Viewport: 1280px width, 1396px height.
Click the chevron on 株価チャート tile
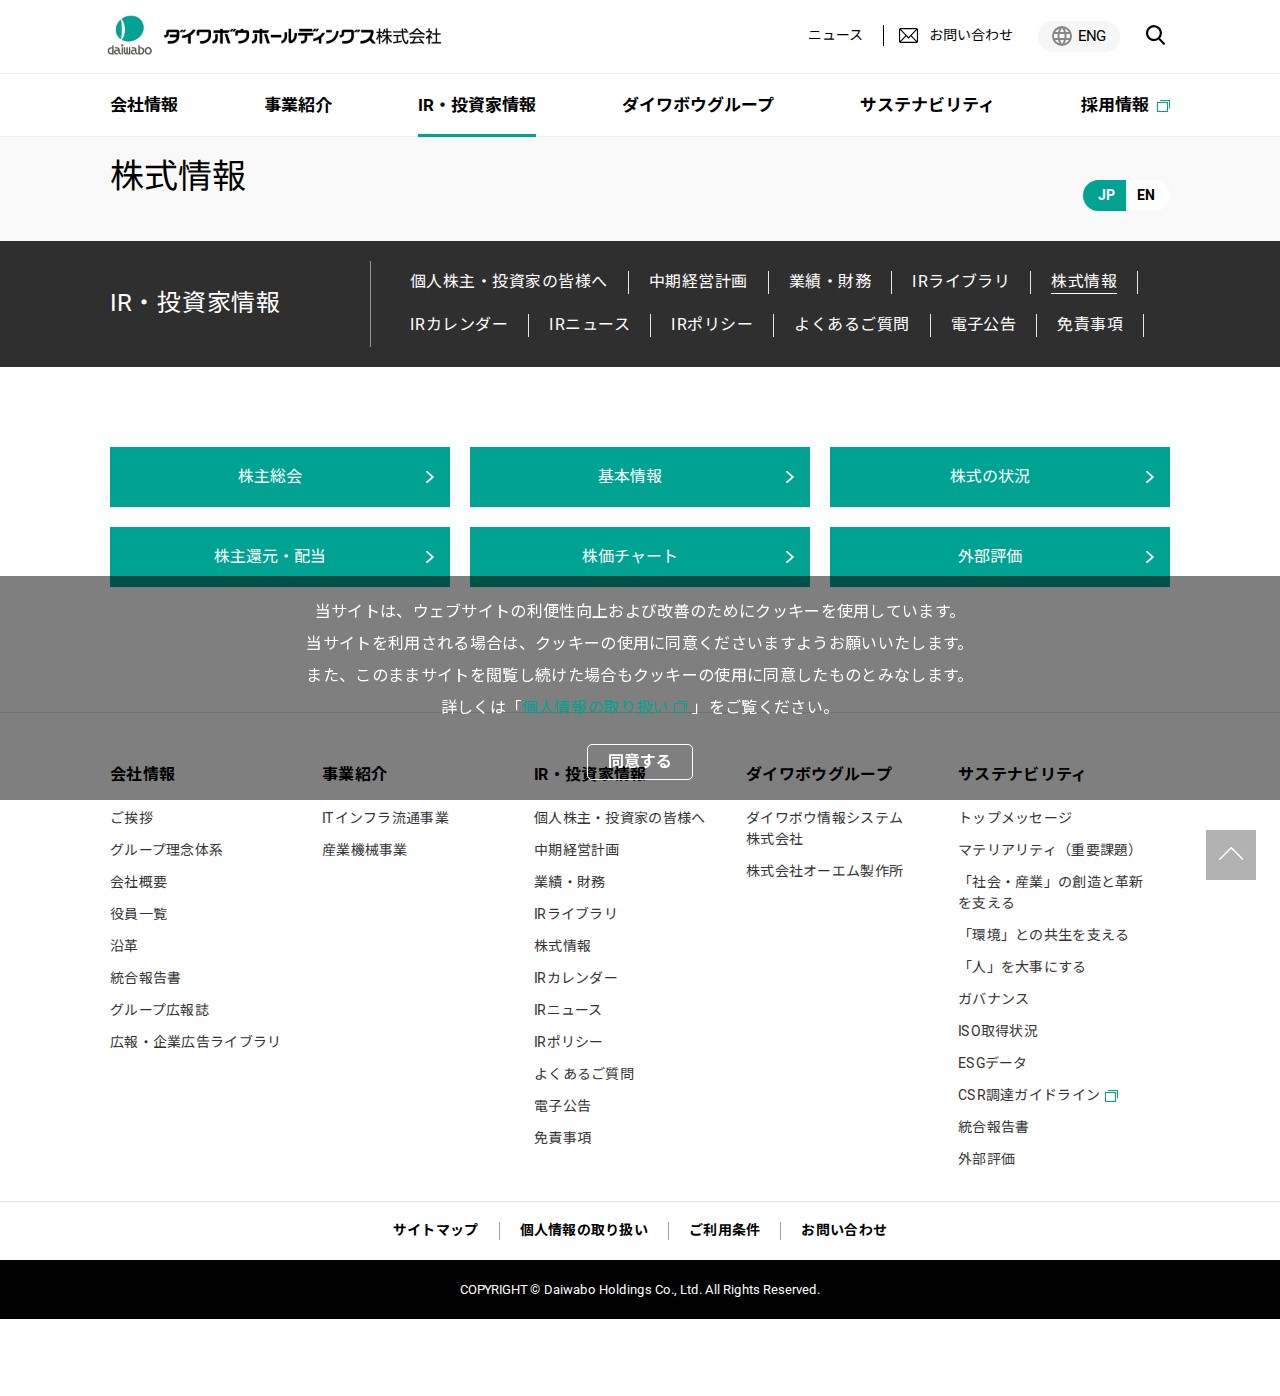pos(790,557)
